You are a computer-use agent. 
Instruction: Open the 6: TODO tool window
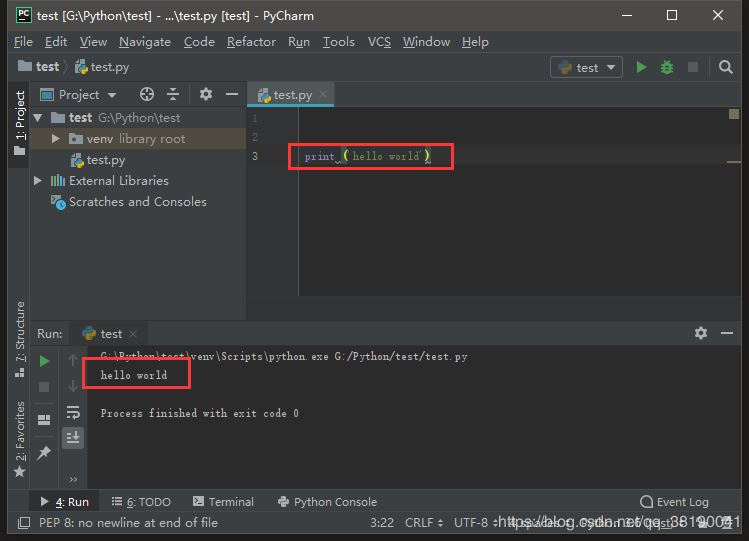141,502
